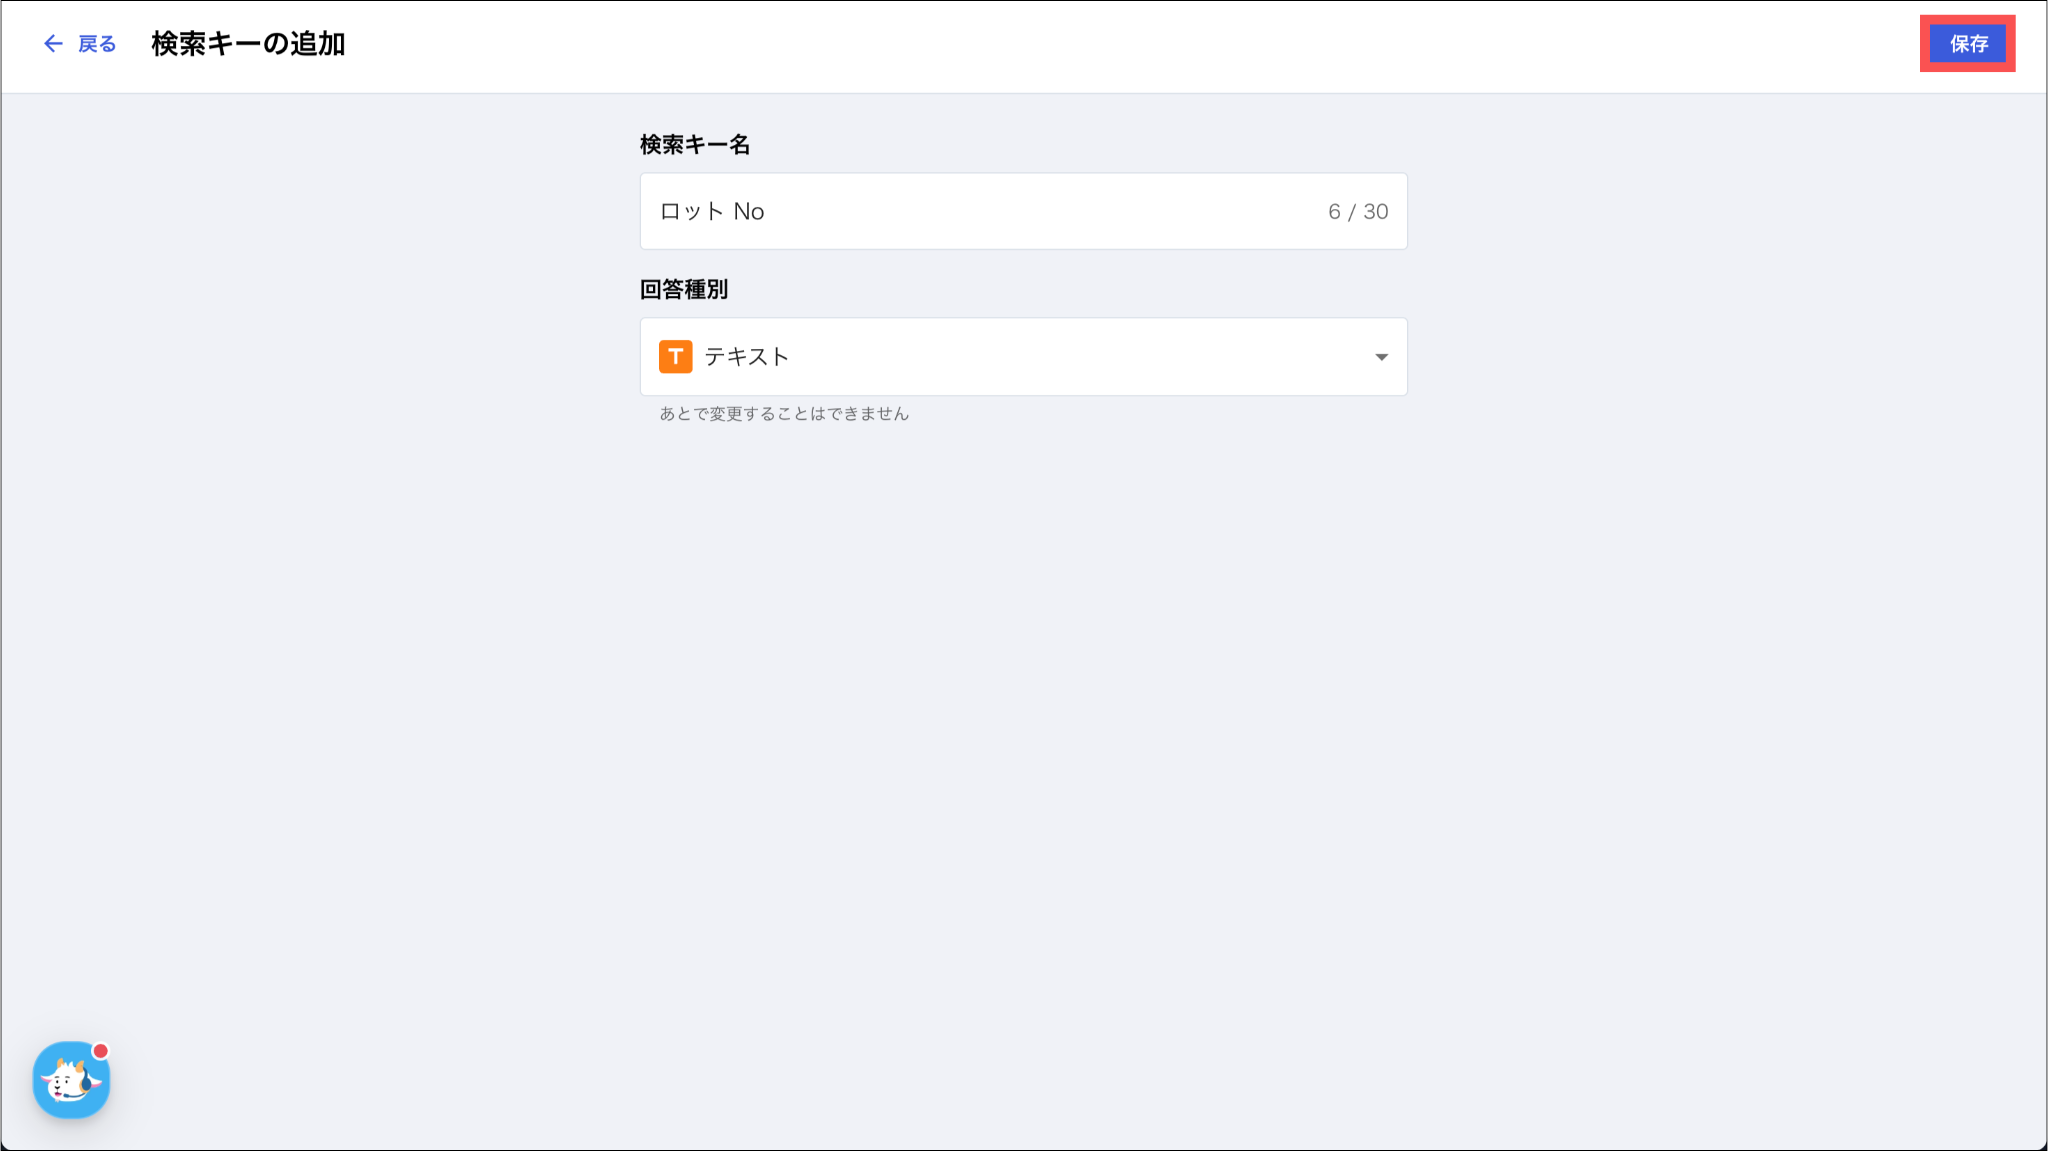Image resolution: width=2048 pixels, height=1151 pixels.
Task: Click the 回答種別 field label
Action: click(x=684, y=290)
